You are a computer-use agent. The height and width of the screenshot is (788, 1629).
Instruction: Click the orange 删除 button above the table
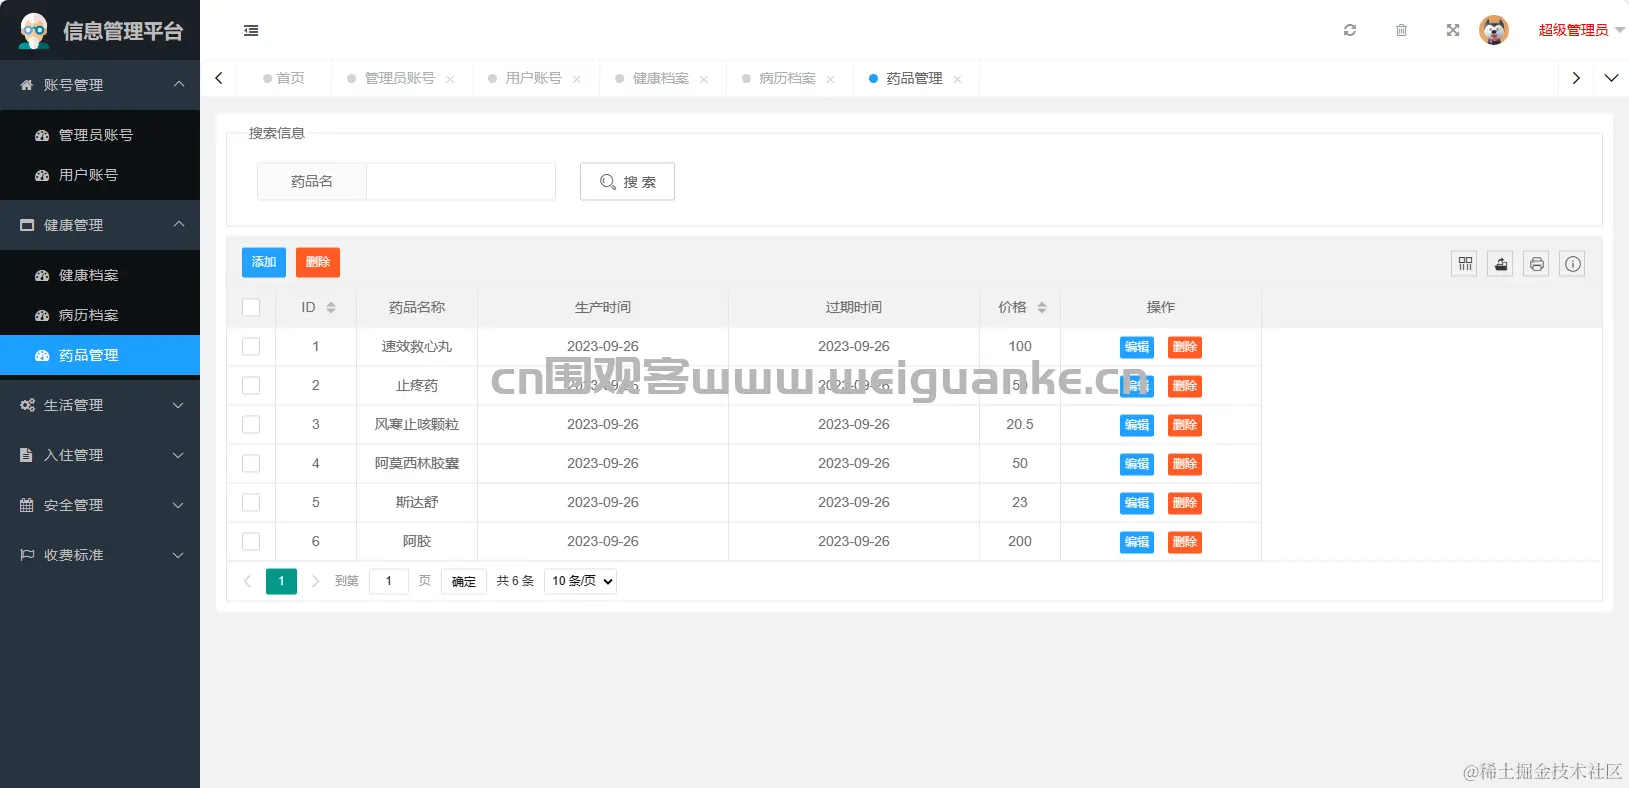tap(318, 262)
